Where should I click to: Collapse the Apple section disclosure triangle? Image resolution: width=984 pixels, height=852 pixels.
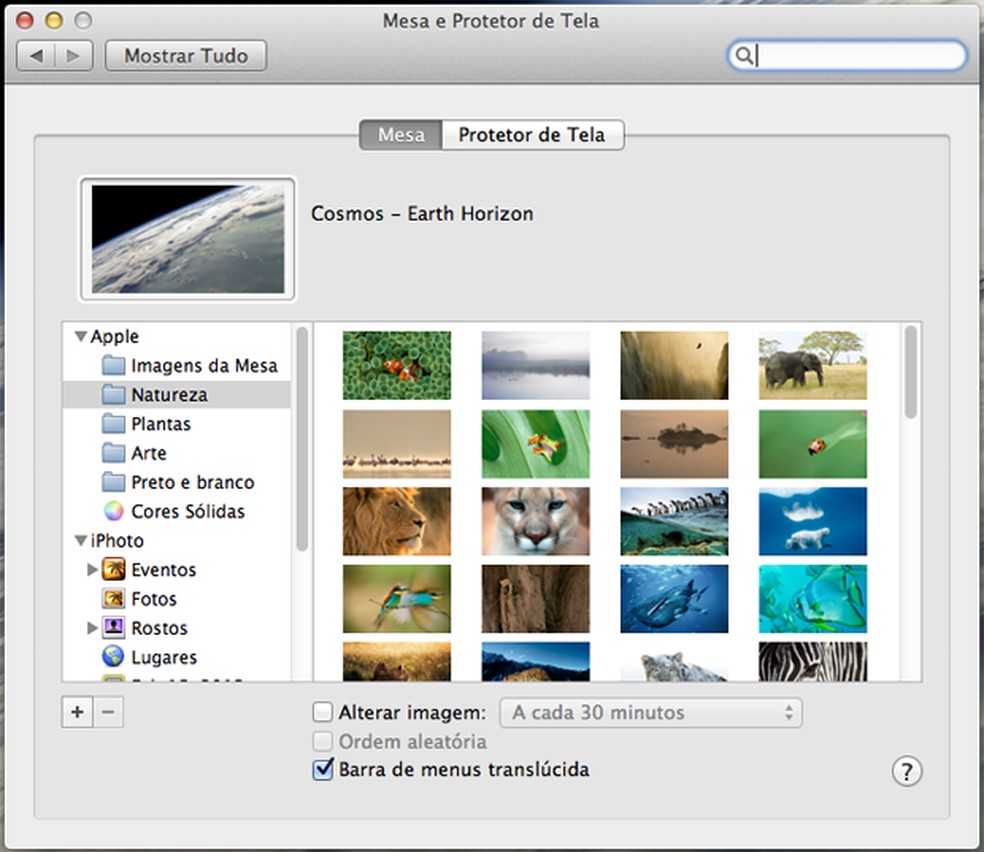[80, 337]
